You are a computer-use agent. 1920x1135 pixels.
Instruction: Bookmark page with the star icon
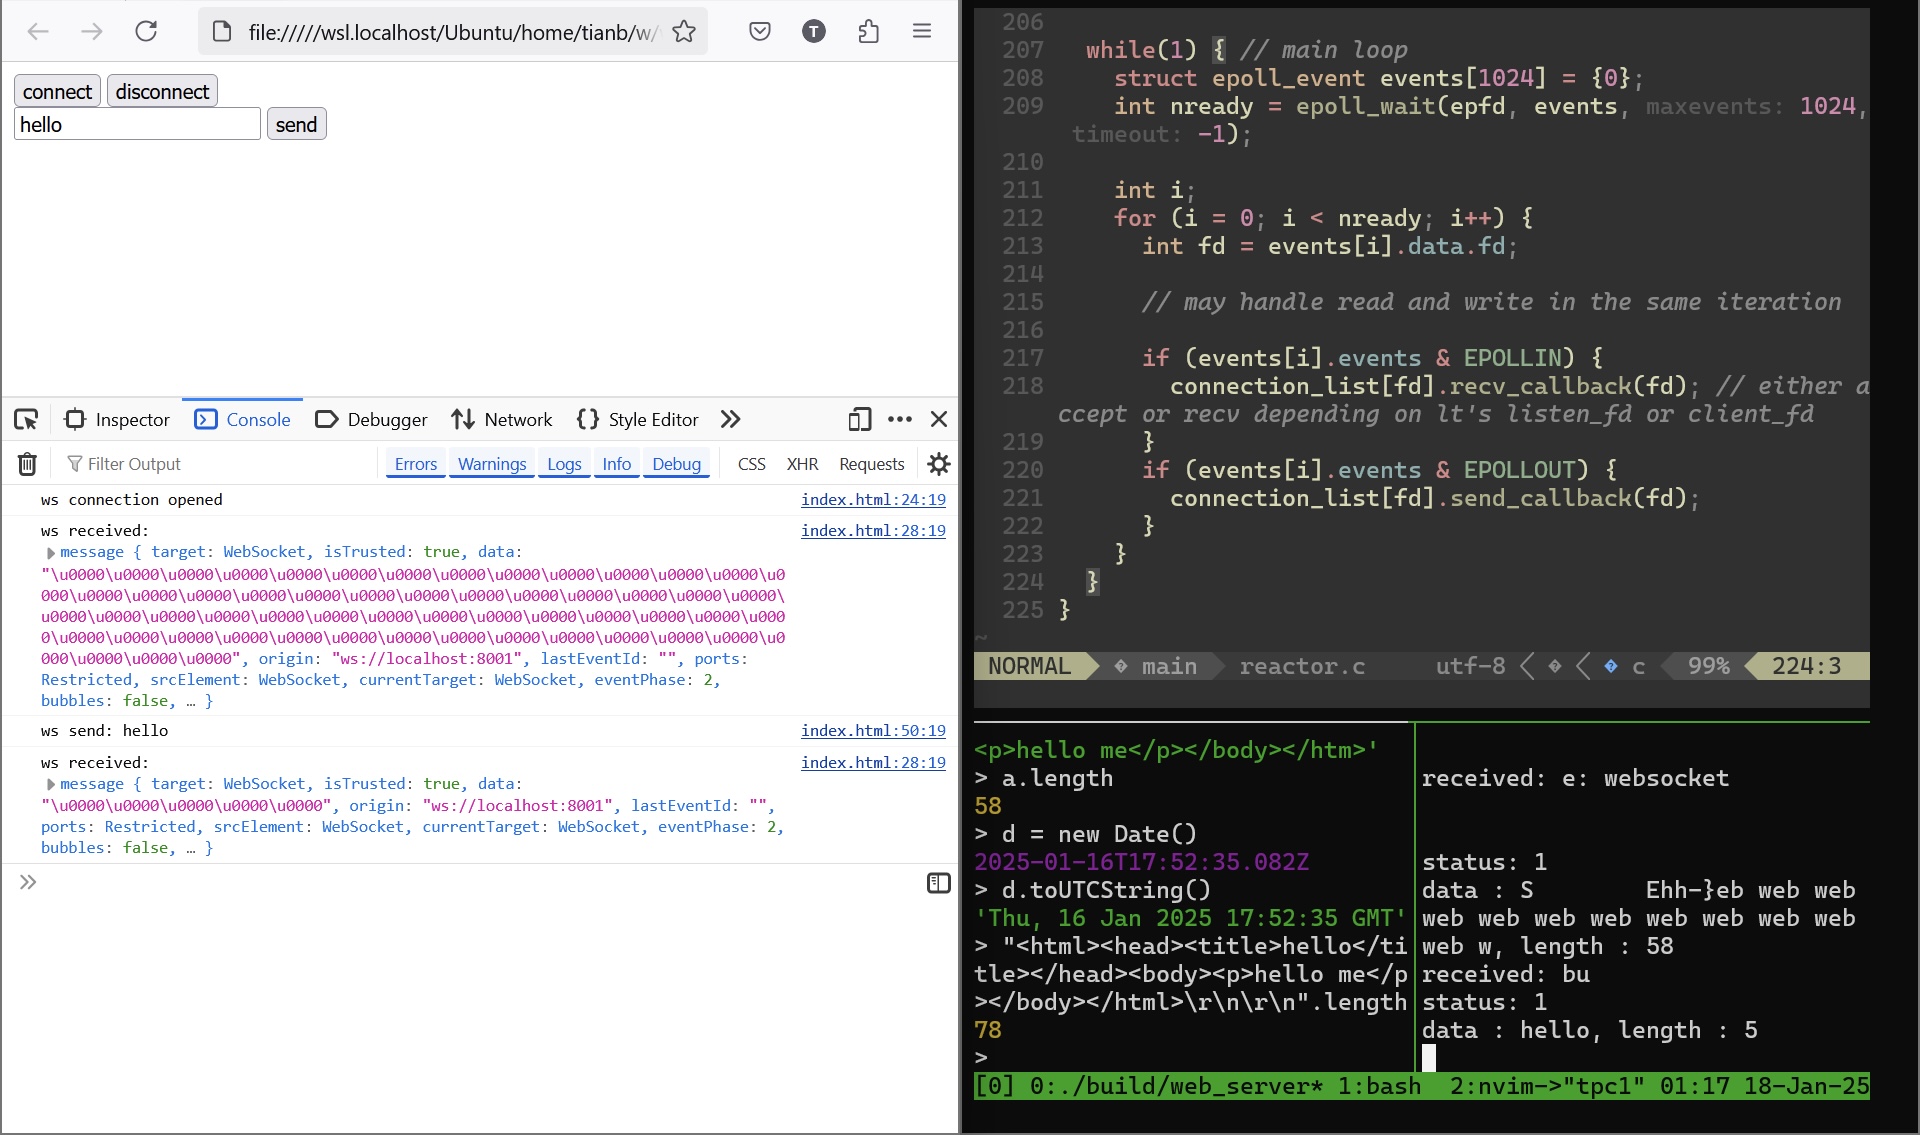[x=684, y=32]
